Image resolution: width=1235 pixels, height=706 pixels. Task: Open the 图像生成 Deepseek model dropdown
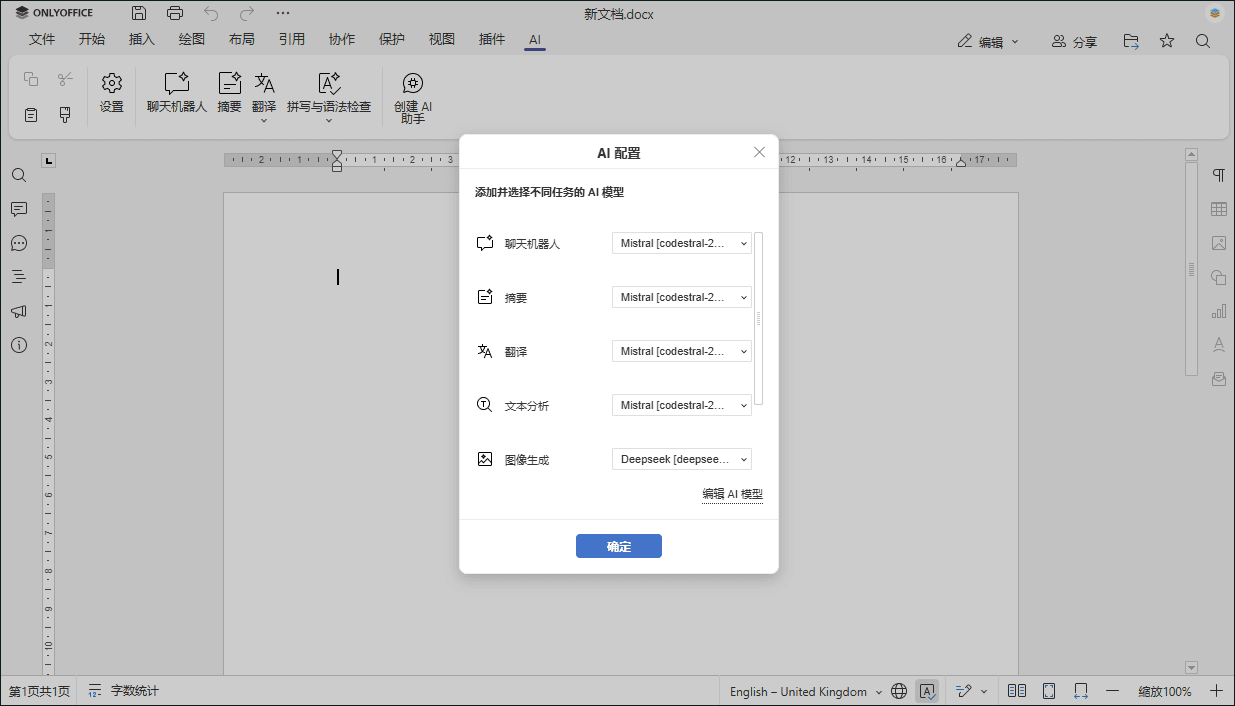coord(681,459)
